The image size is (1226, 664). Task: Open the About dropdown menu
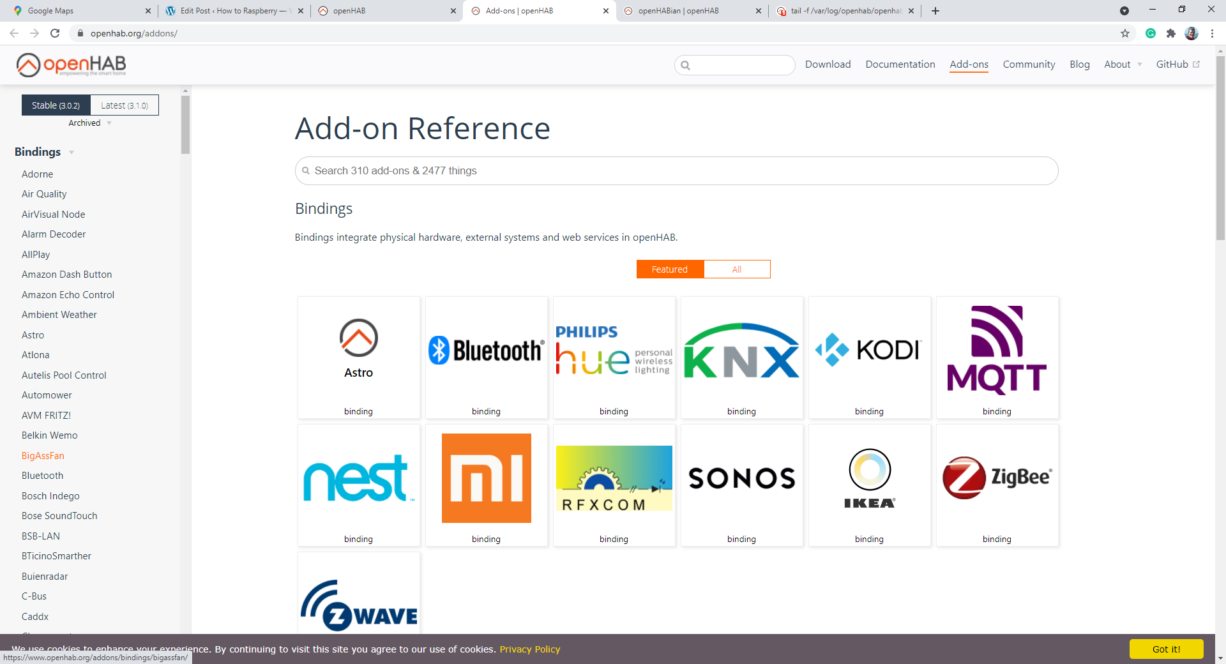point(1122,64)
